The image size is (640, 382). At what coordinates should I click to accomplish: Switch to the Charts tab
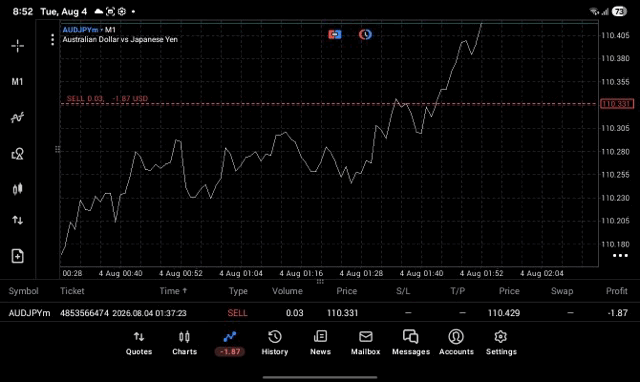[184, 343]
